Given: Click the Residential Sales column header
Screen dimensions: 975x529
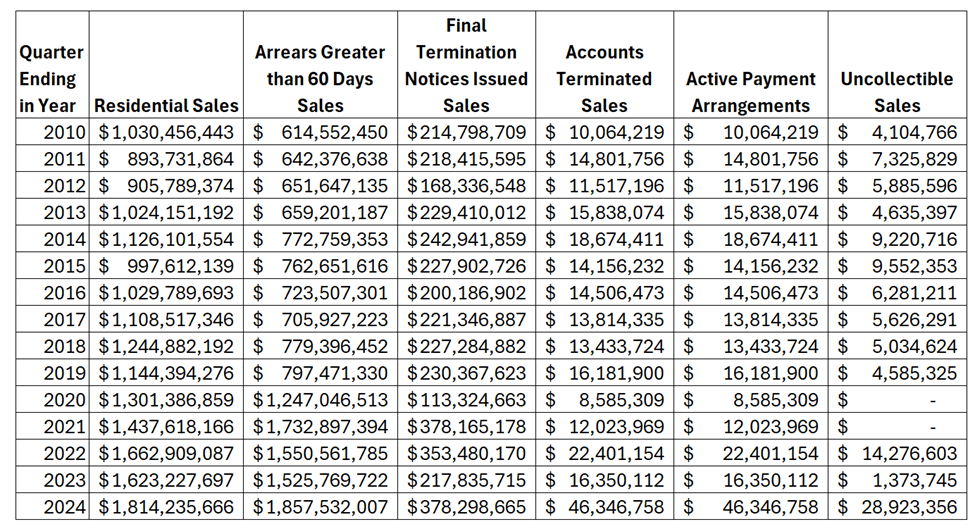Looking at the screenshot, I should click(166, 105).
